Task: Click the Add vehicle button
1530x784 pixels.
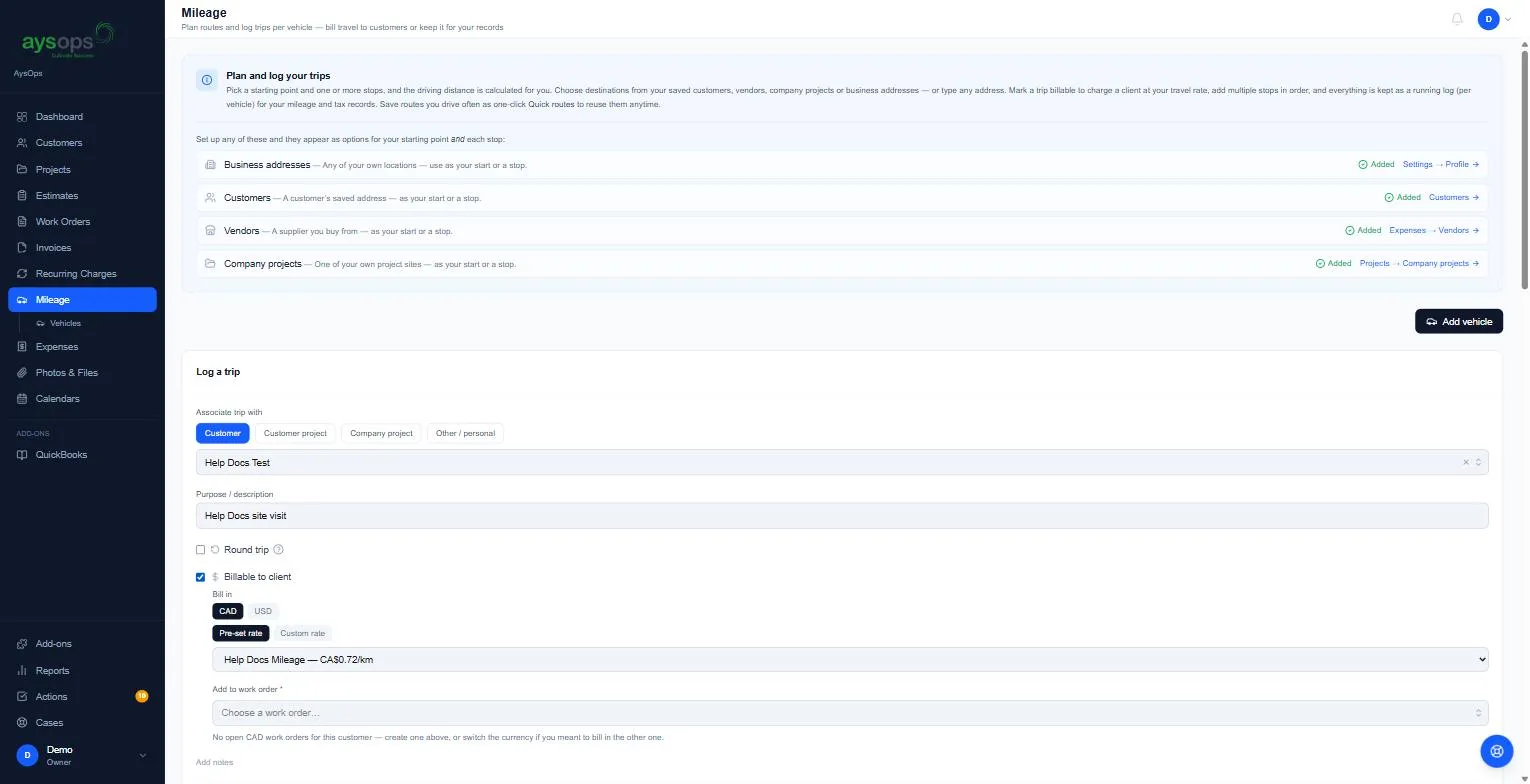Action: point(1459,321)
